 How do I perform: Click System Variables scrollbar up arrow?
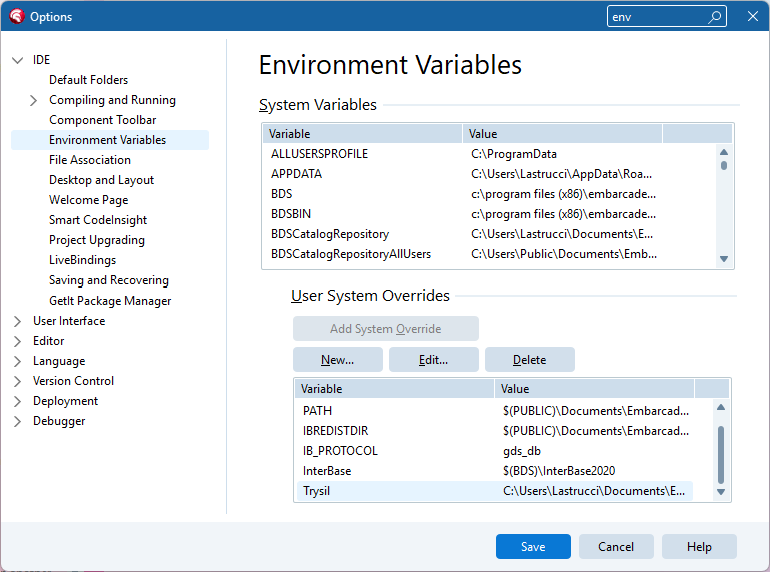point(724,152)
